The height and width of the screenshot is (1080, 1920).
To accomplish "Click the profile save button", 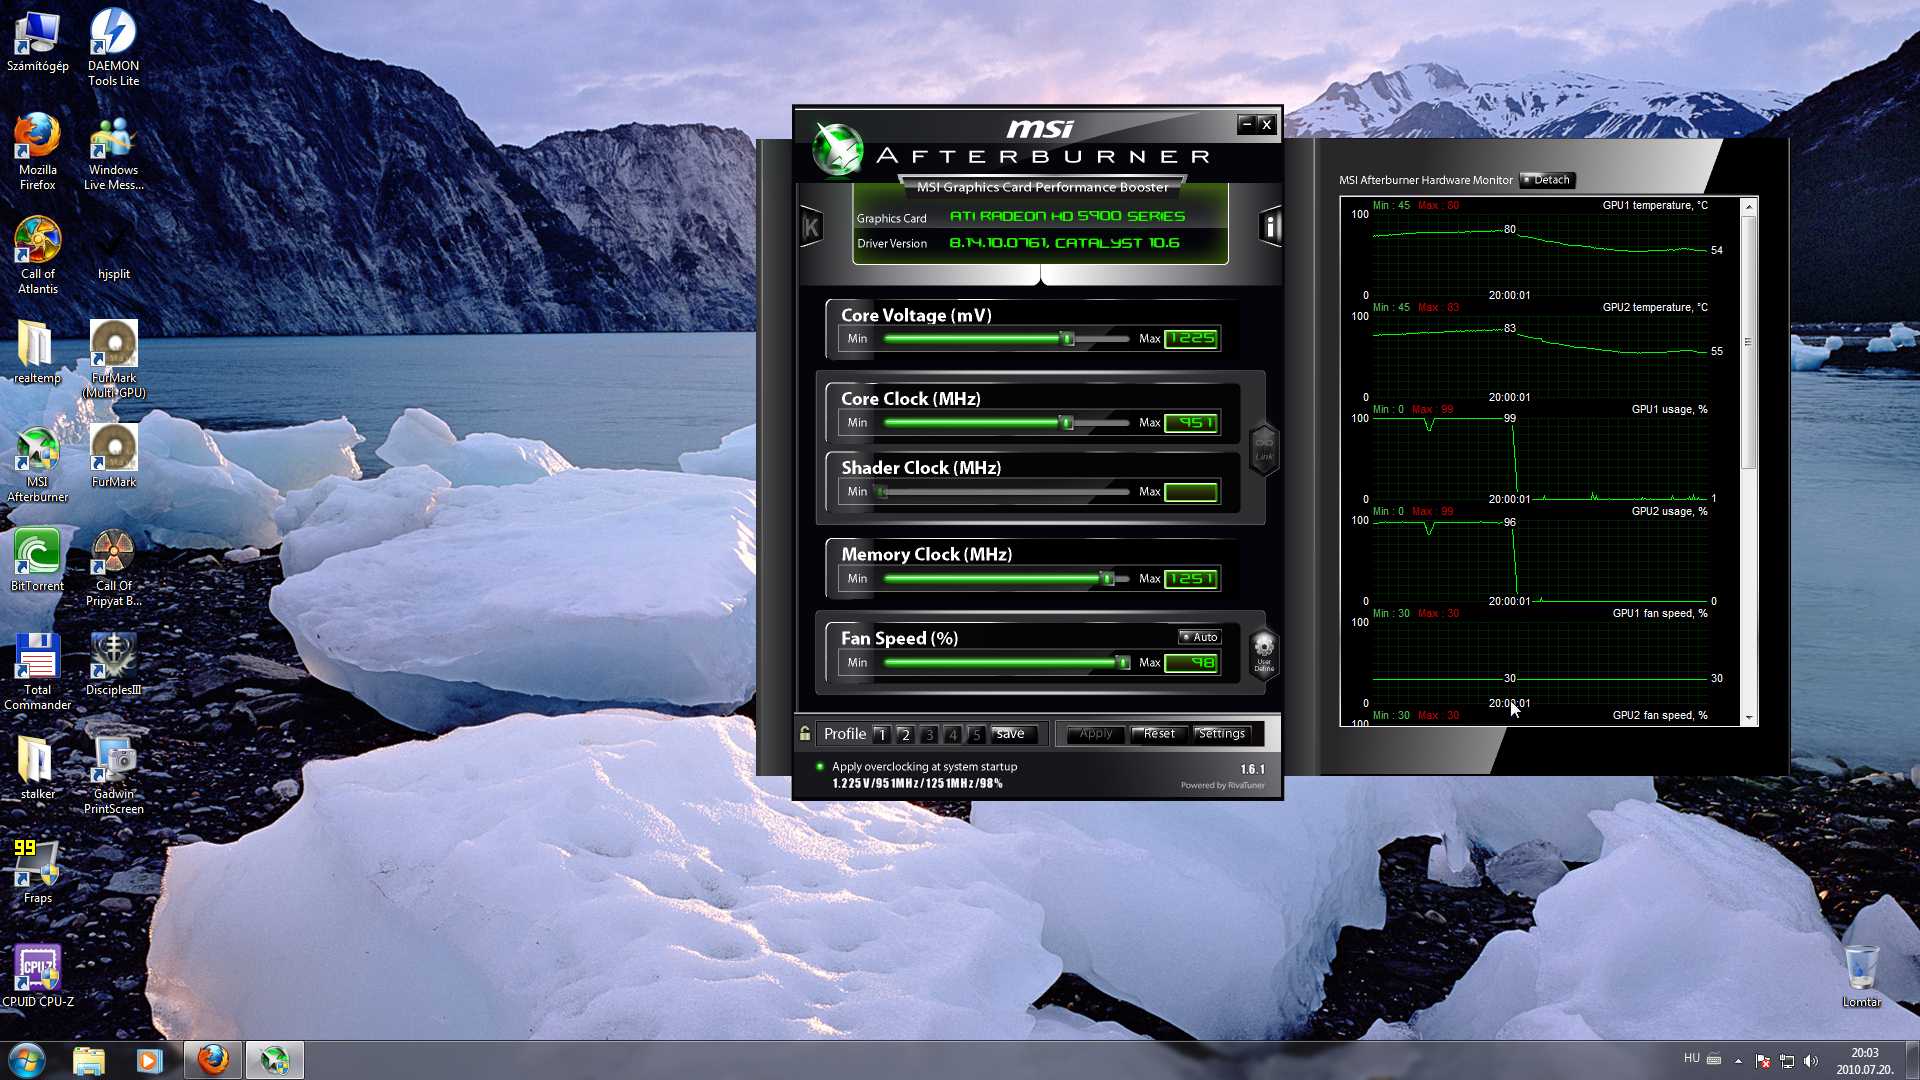I will click(1012, 734).
